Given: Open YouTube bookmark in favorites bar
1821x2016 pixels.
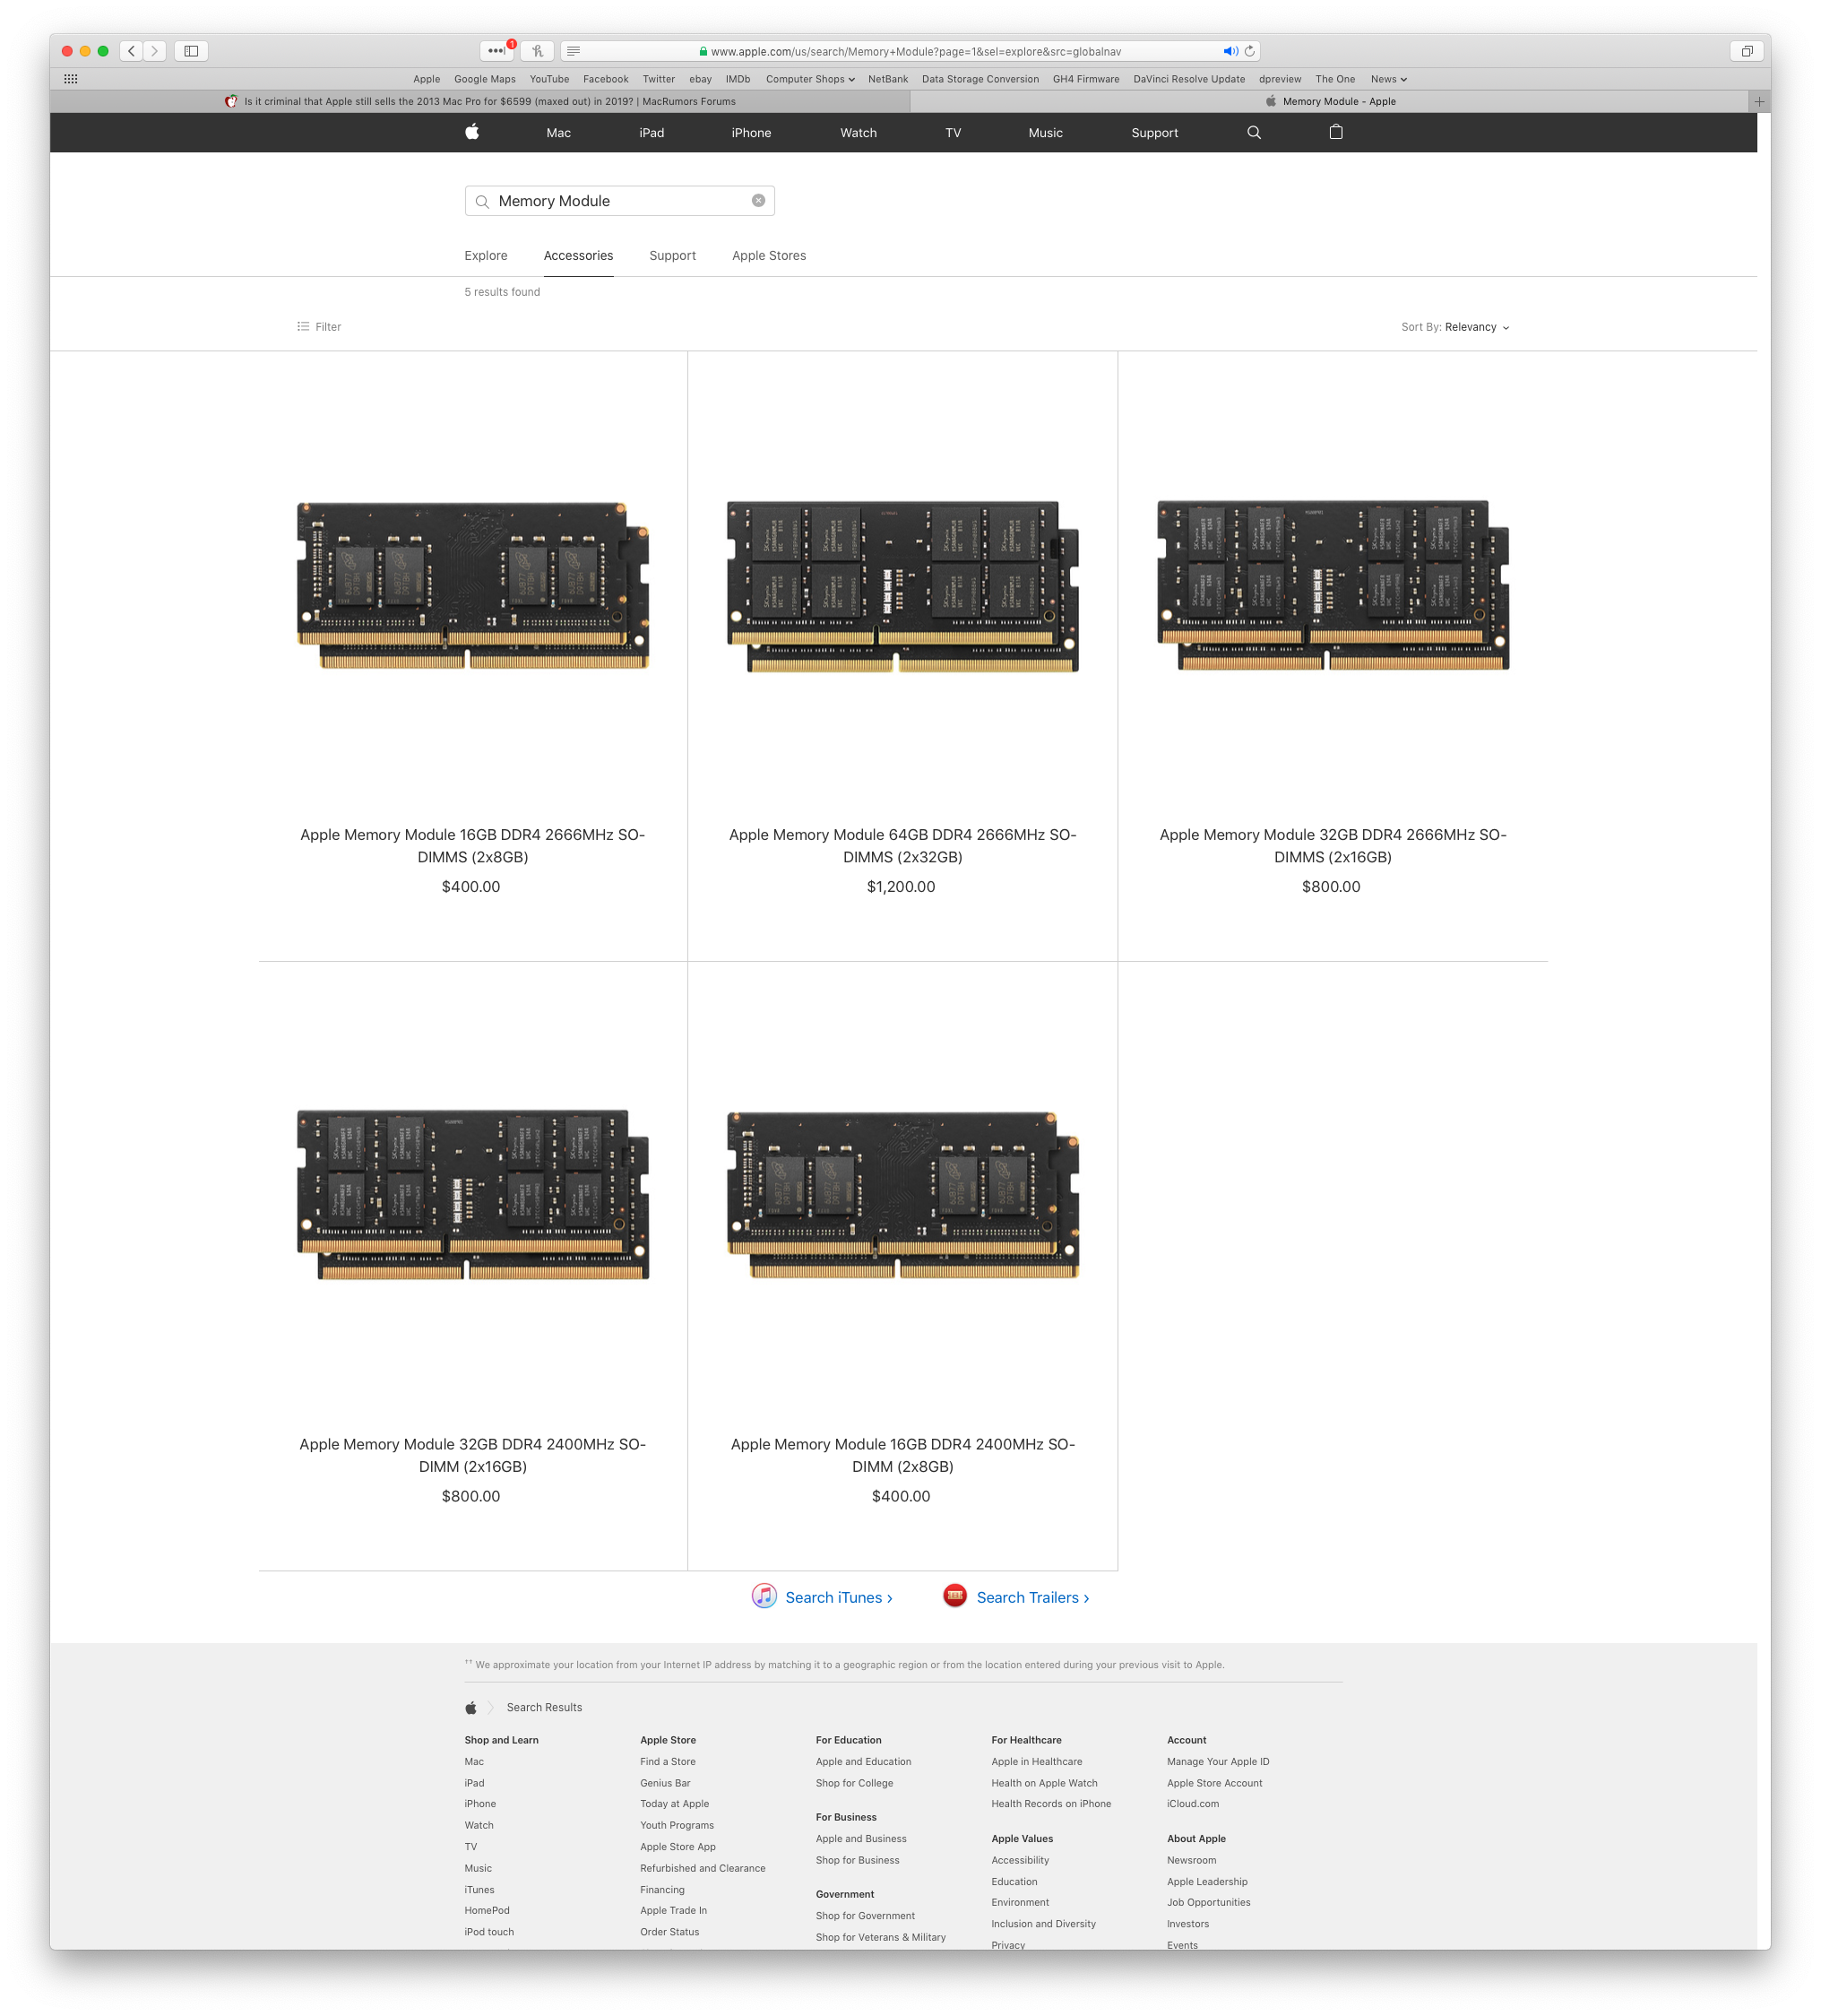Looking at the screenshot, I should click(549, 79).
